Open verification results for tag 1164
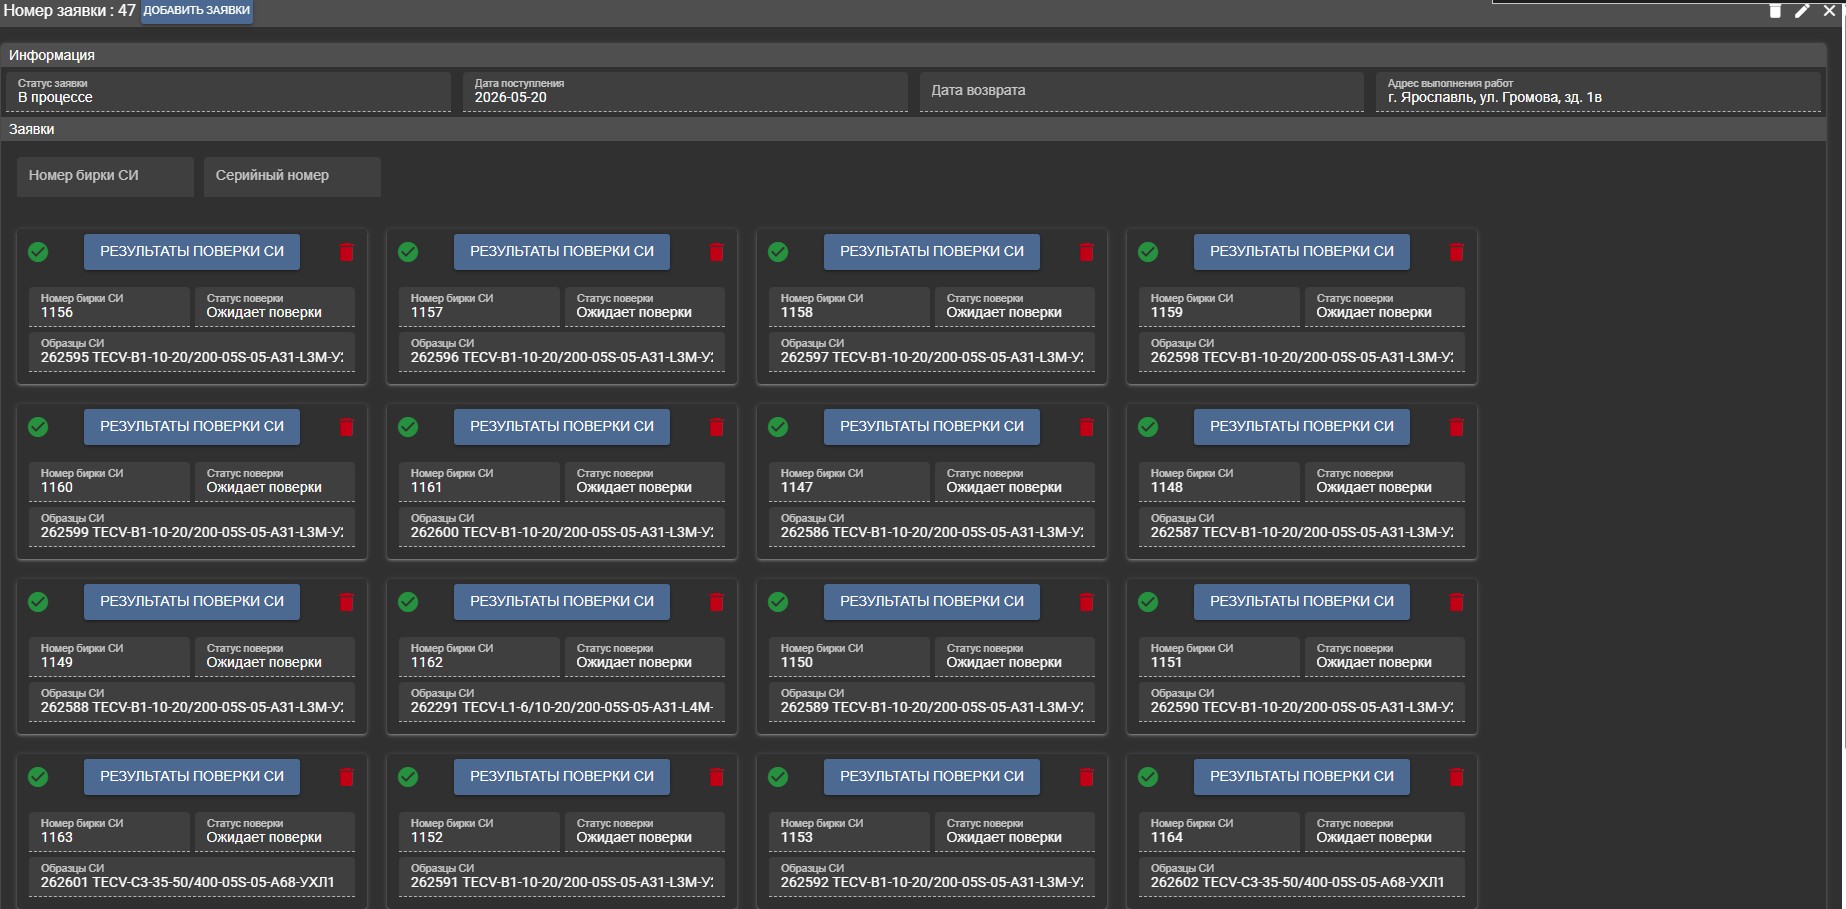 pos(1301,777)
